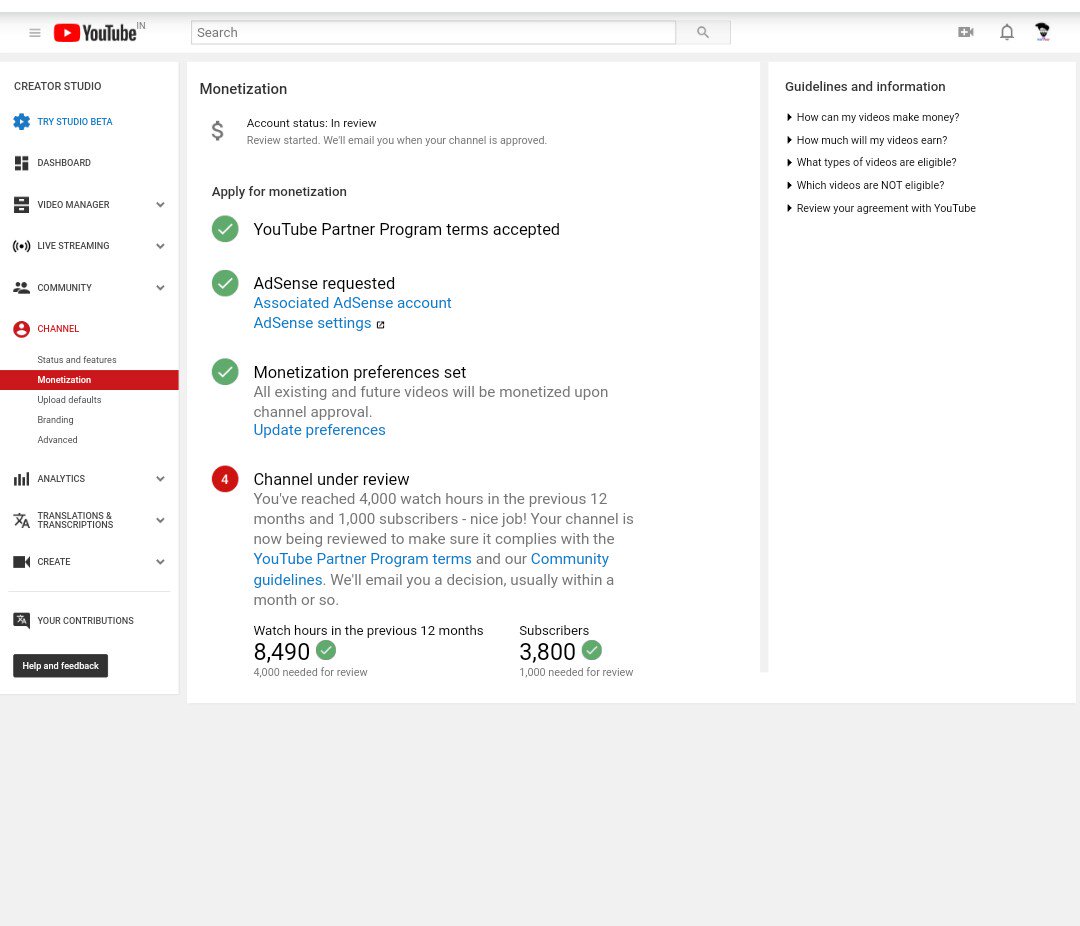This screenshot has width=1080, height=926.
Task: Click the green check next to 8,490
Action: point(326,650)
